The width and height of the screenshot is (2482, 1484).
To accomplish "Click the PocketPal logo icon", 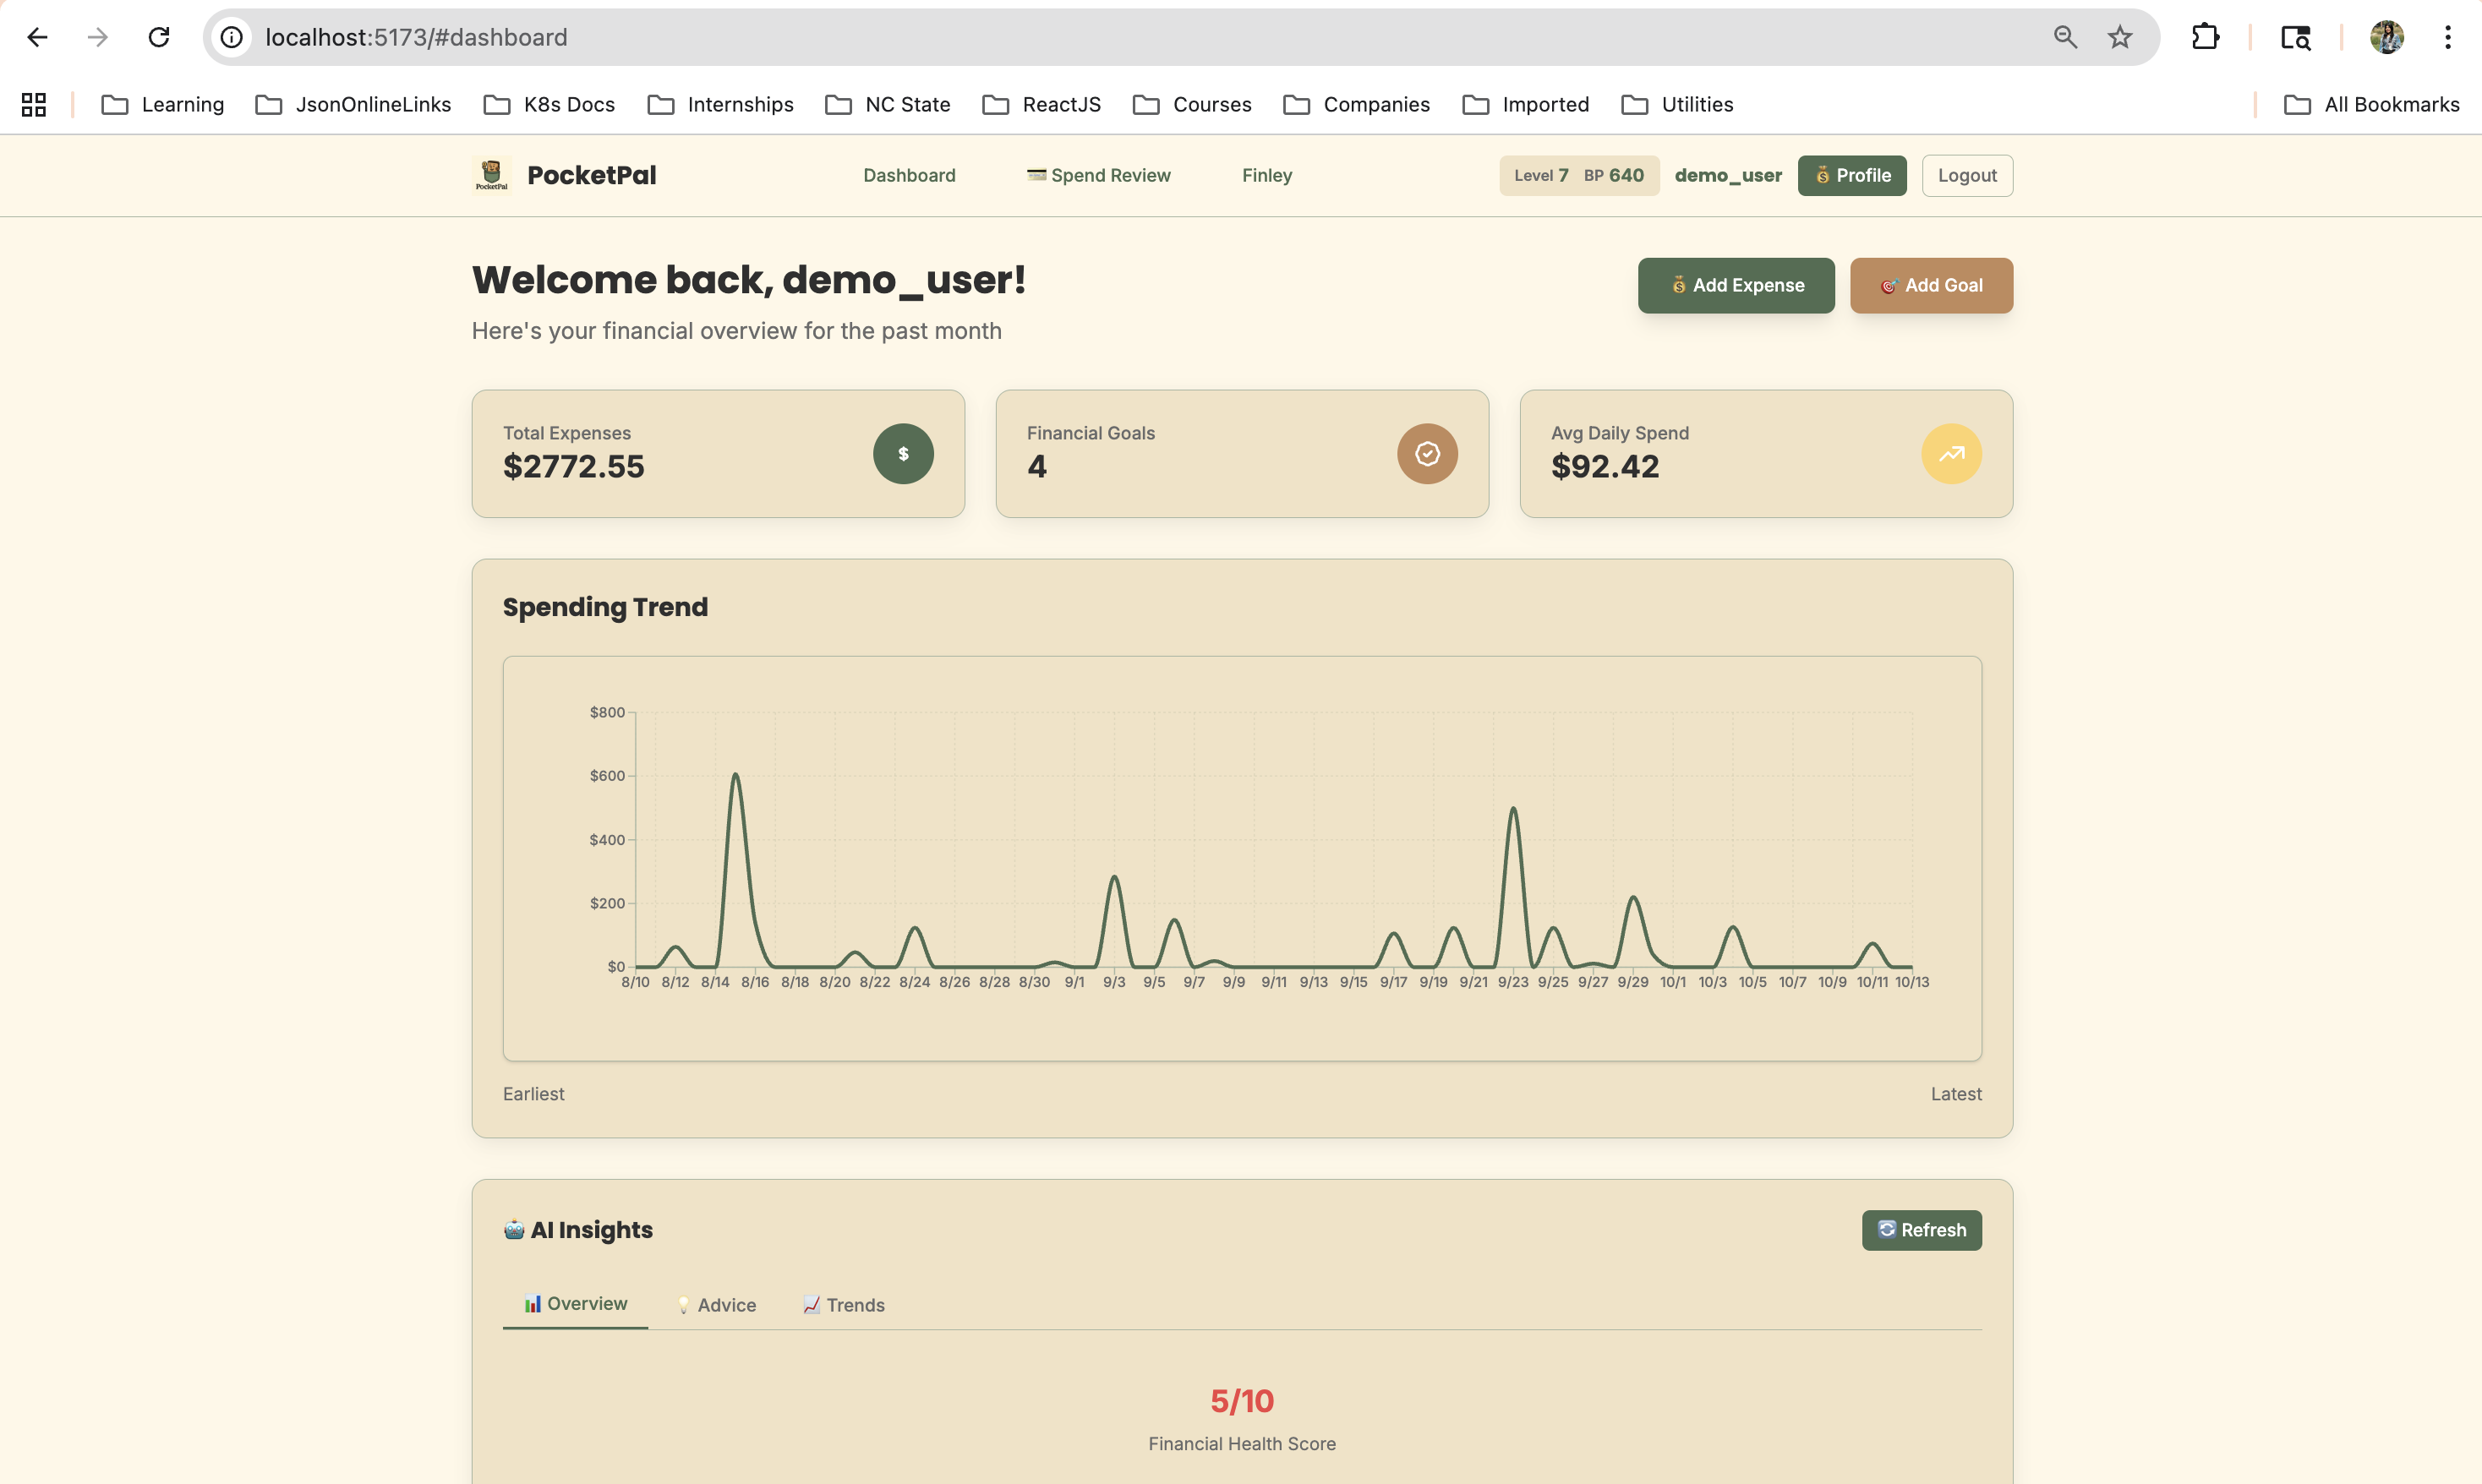I will tap(491, 175).
